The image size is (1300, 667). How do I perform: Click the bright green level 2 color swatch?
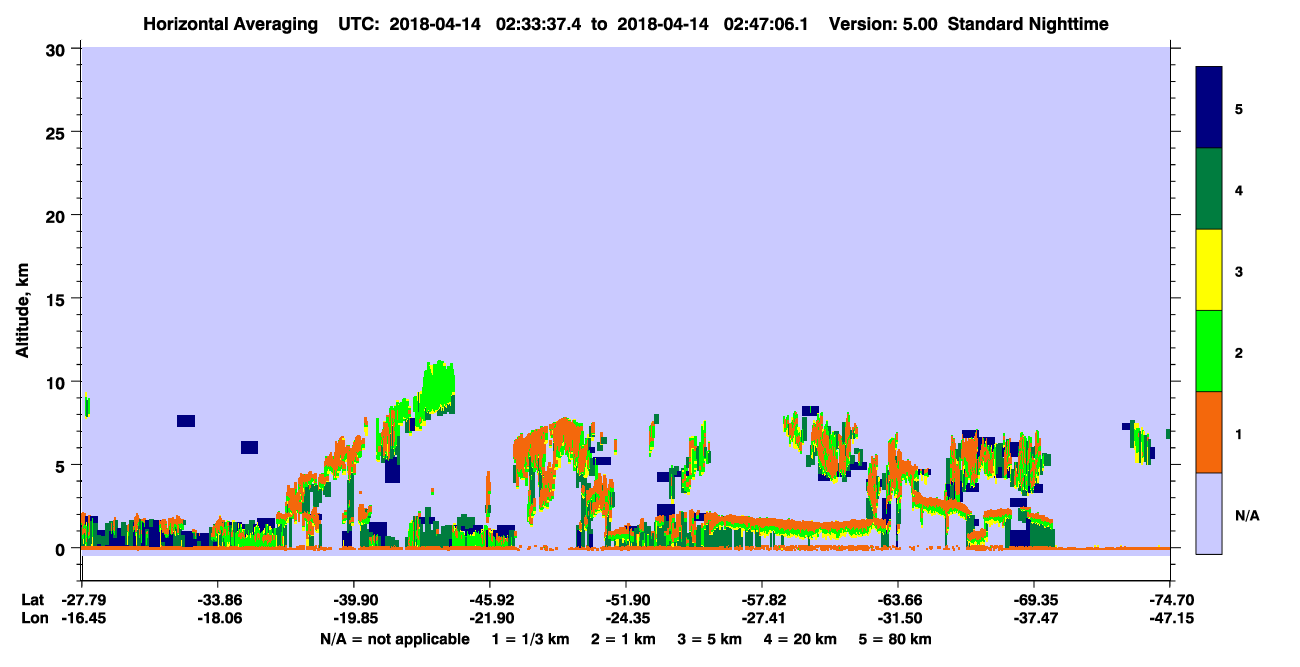1209,351
